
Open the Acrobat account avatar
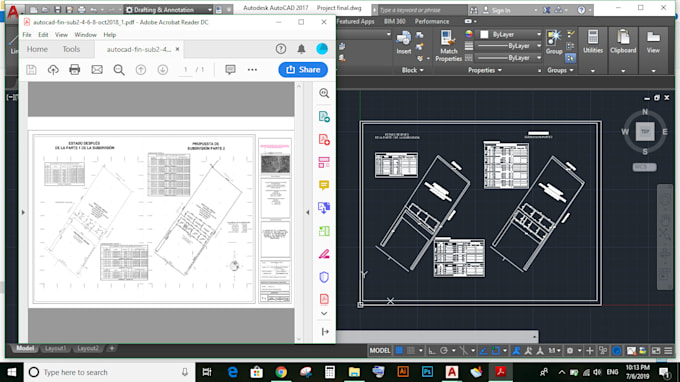pyautogui.click(x=322, y=49)
